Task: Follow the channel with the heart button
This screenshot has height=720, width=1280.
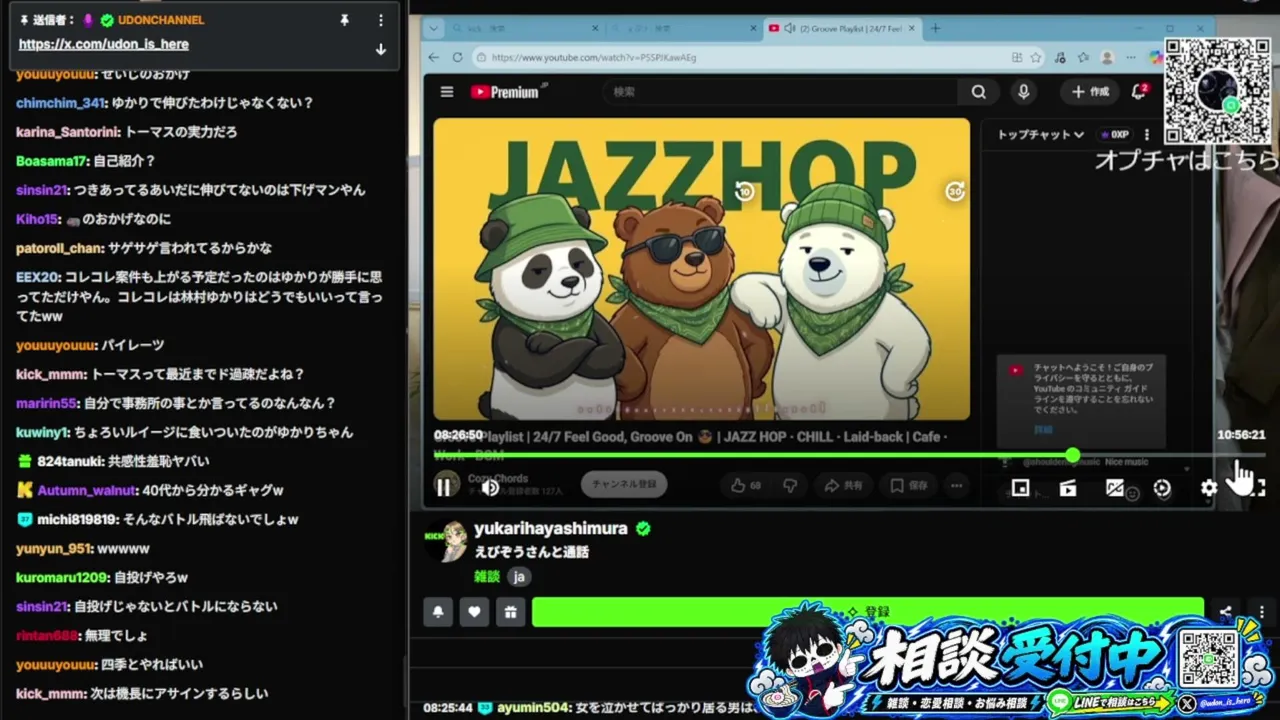Action: tap(474, 612)
